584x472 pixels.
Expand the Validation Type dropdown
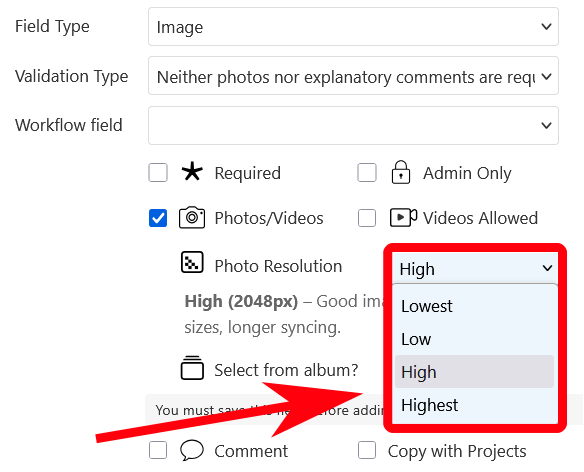[x=353, y=76]
